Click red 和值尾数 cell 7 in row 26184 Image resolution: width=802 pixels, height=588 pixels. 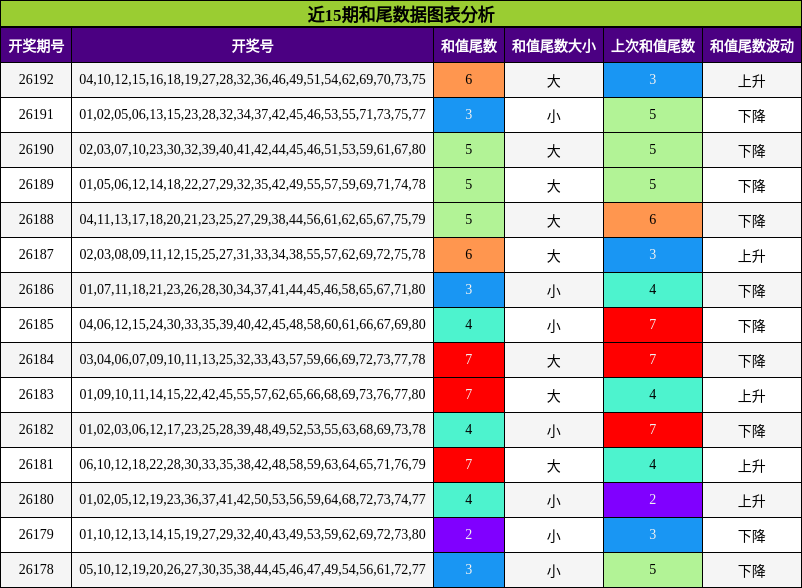coord(469,360)
